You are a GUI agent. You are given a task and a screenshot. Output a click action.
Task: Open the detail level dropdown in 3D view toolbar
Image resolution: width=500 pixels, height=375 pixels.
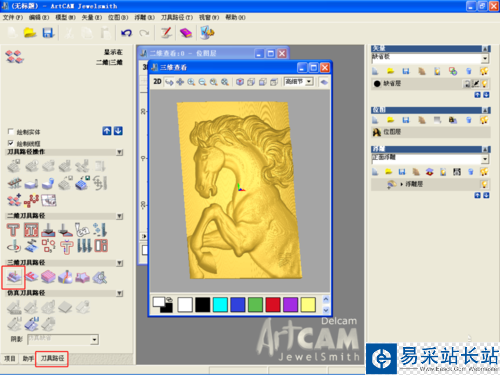point(309,82)
